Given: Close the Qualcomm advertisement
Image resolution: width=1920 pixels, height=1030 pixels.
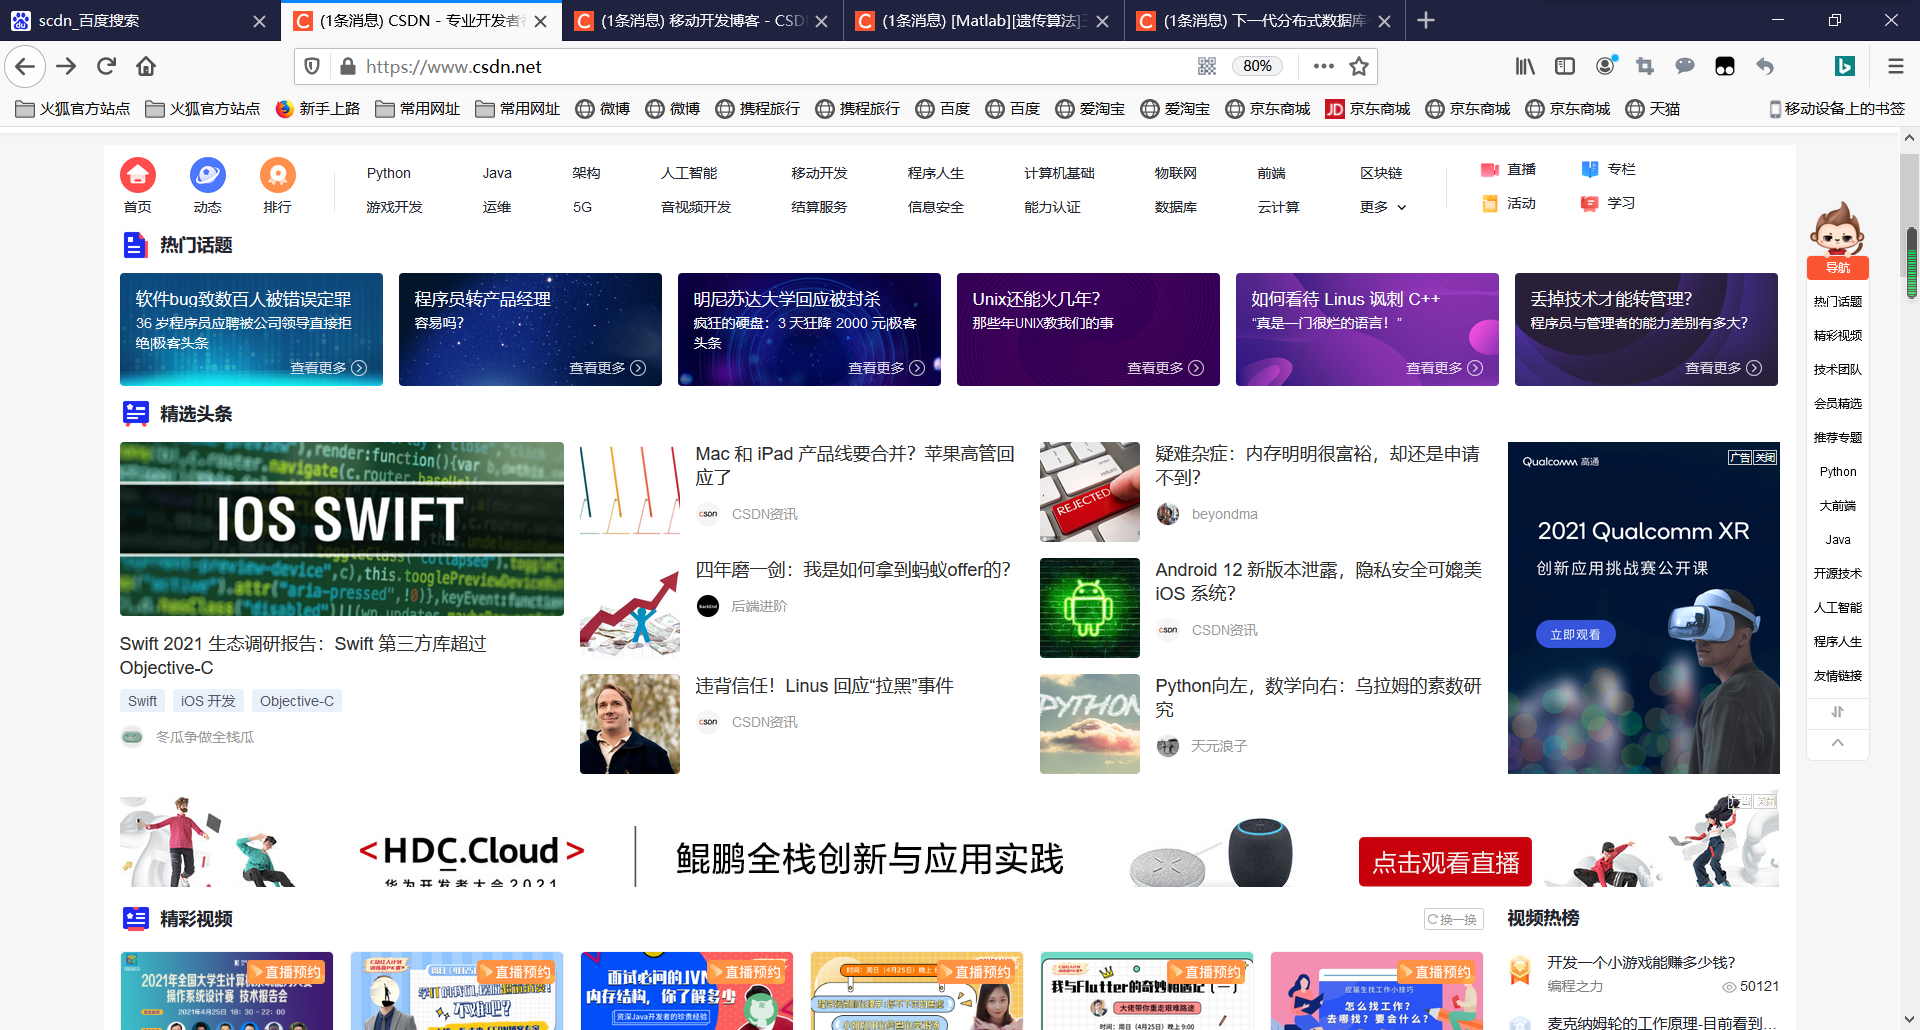Looking at the screenshot, I should (1765, 457).
